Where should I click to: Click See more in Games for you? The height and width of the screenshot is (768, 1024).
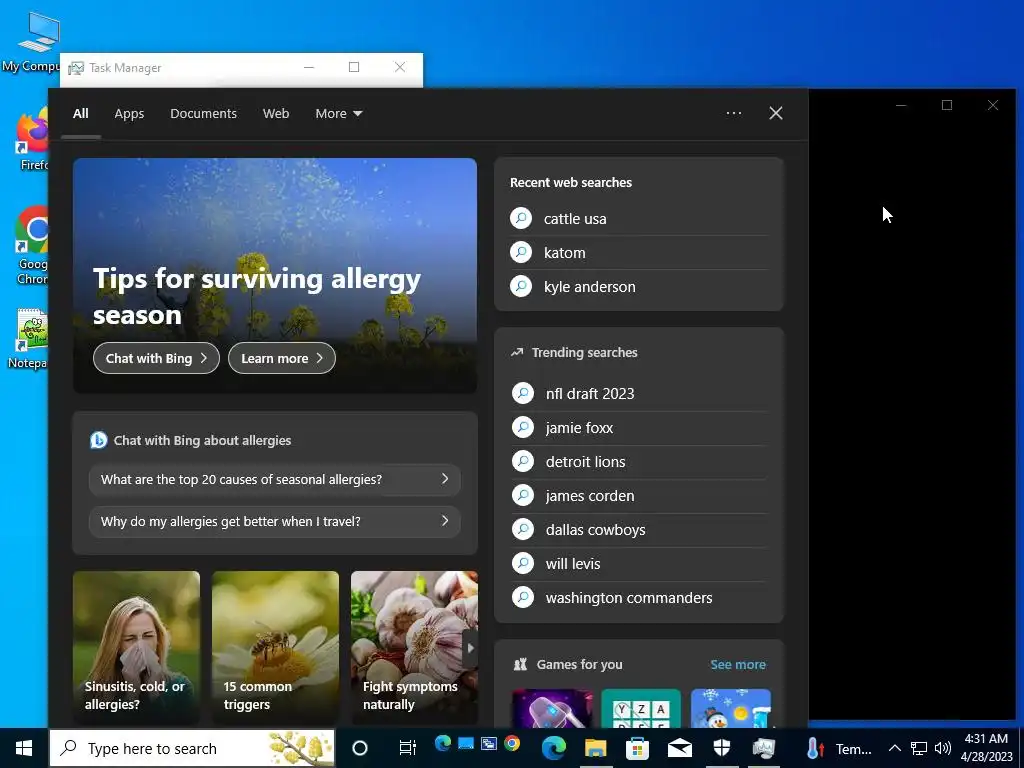pyautogui.click(x=738, y=664)
